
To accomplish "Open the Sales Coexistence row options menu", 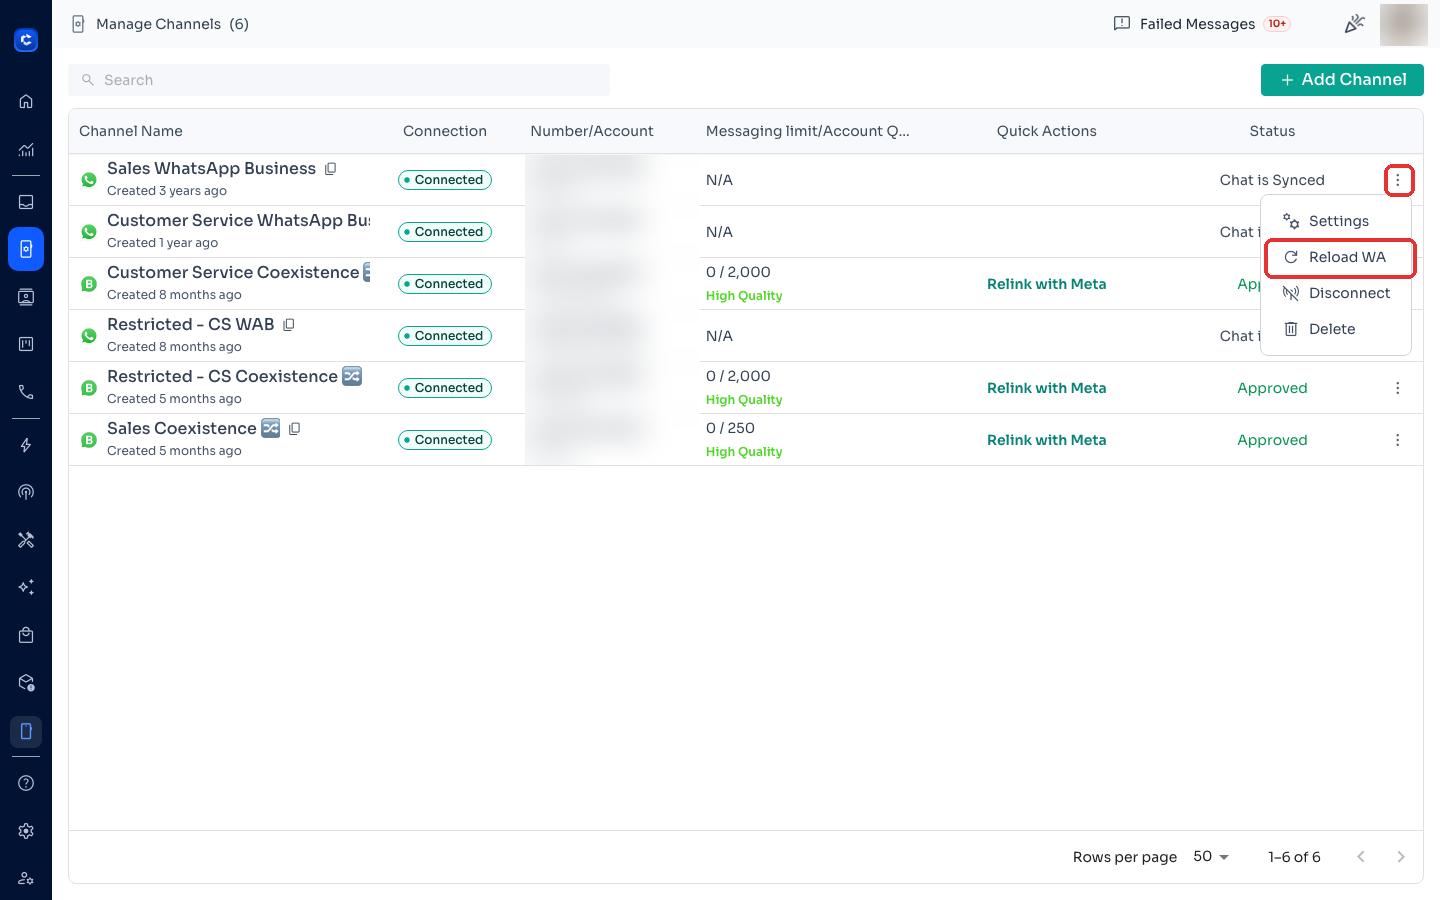I will pos(1397,440).
